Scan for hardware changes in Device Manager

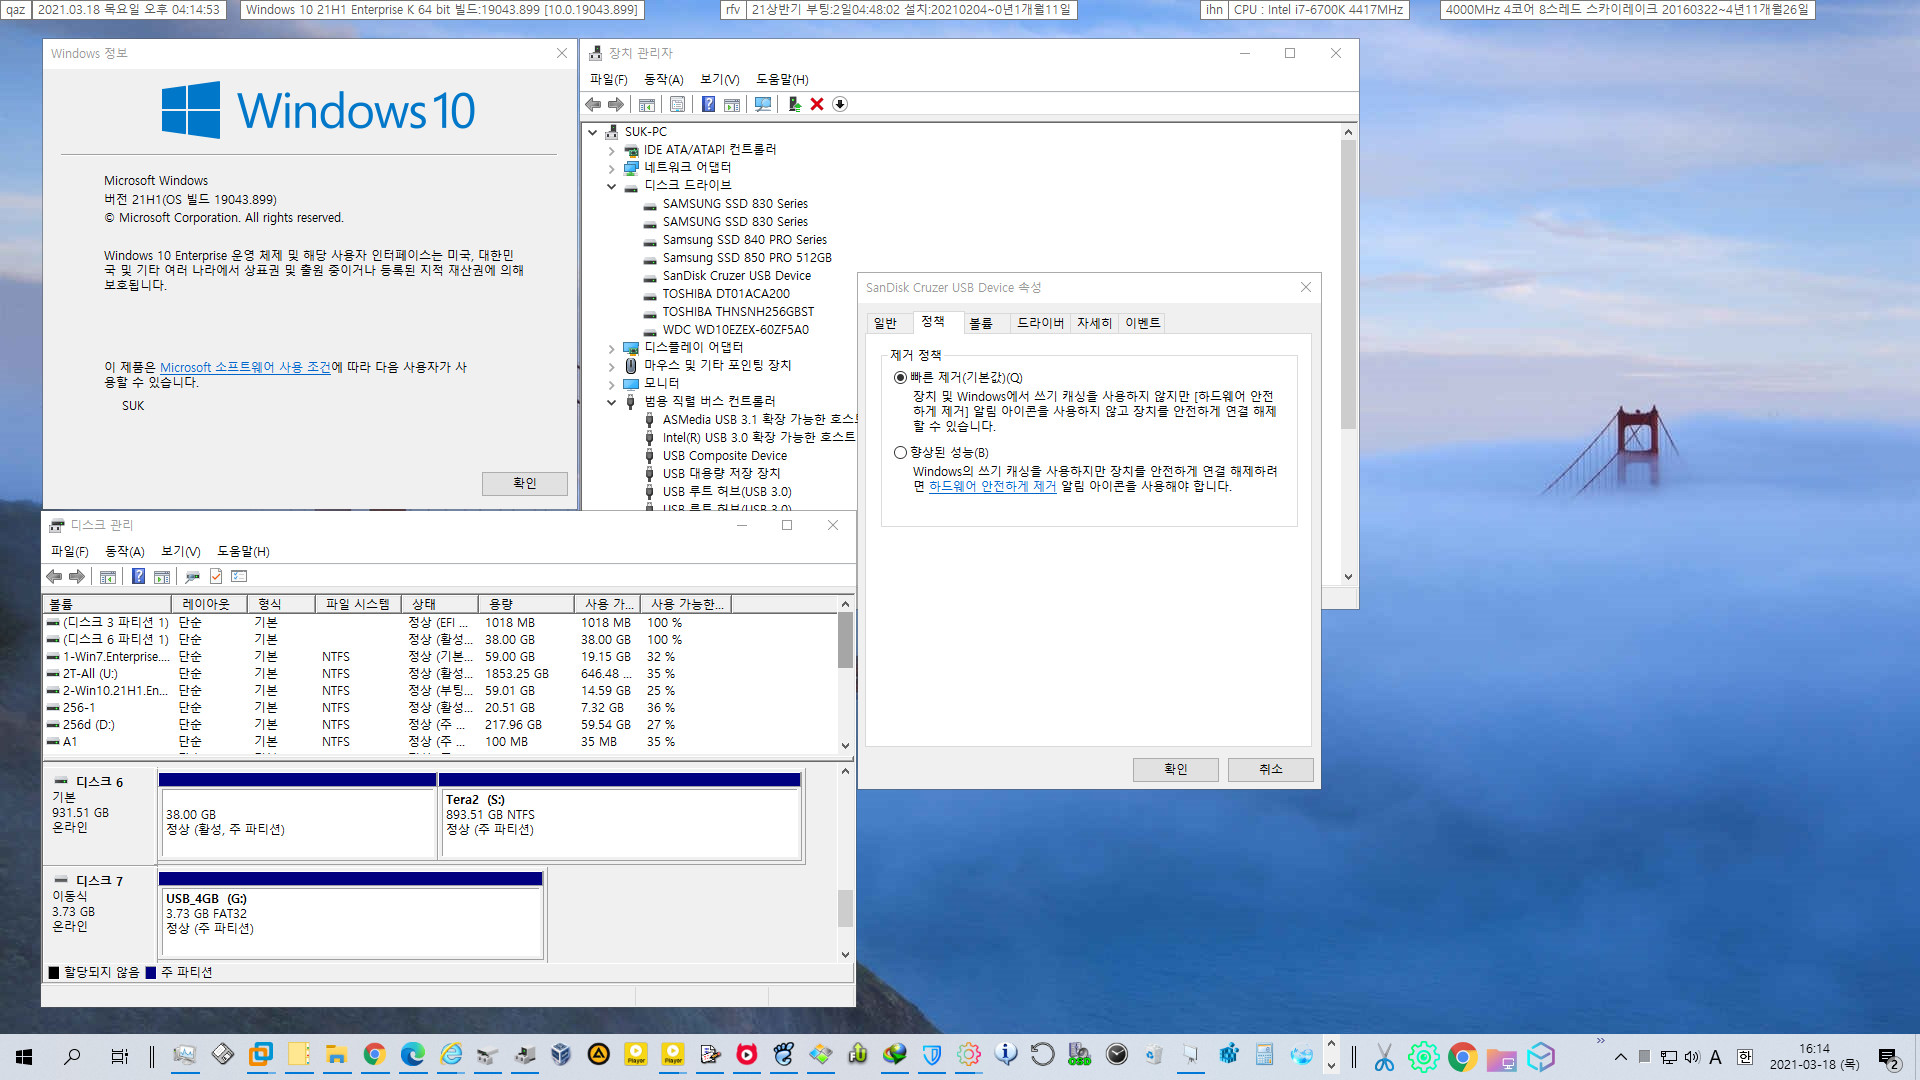tap(763, 104)
